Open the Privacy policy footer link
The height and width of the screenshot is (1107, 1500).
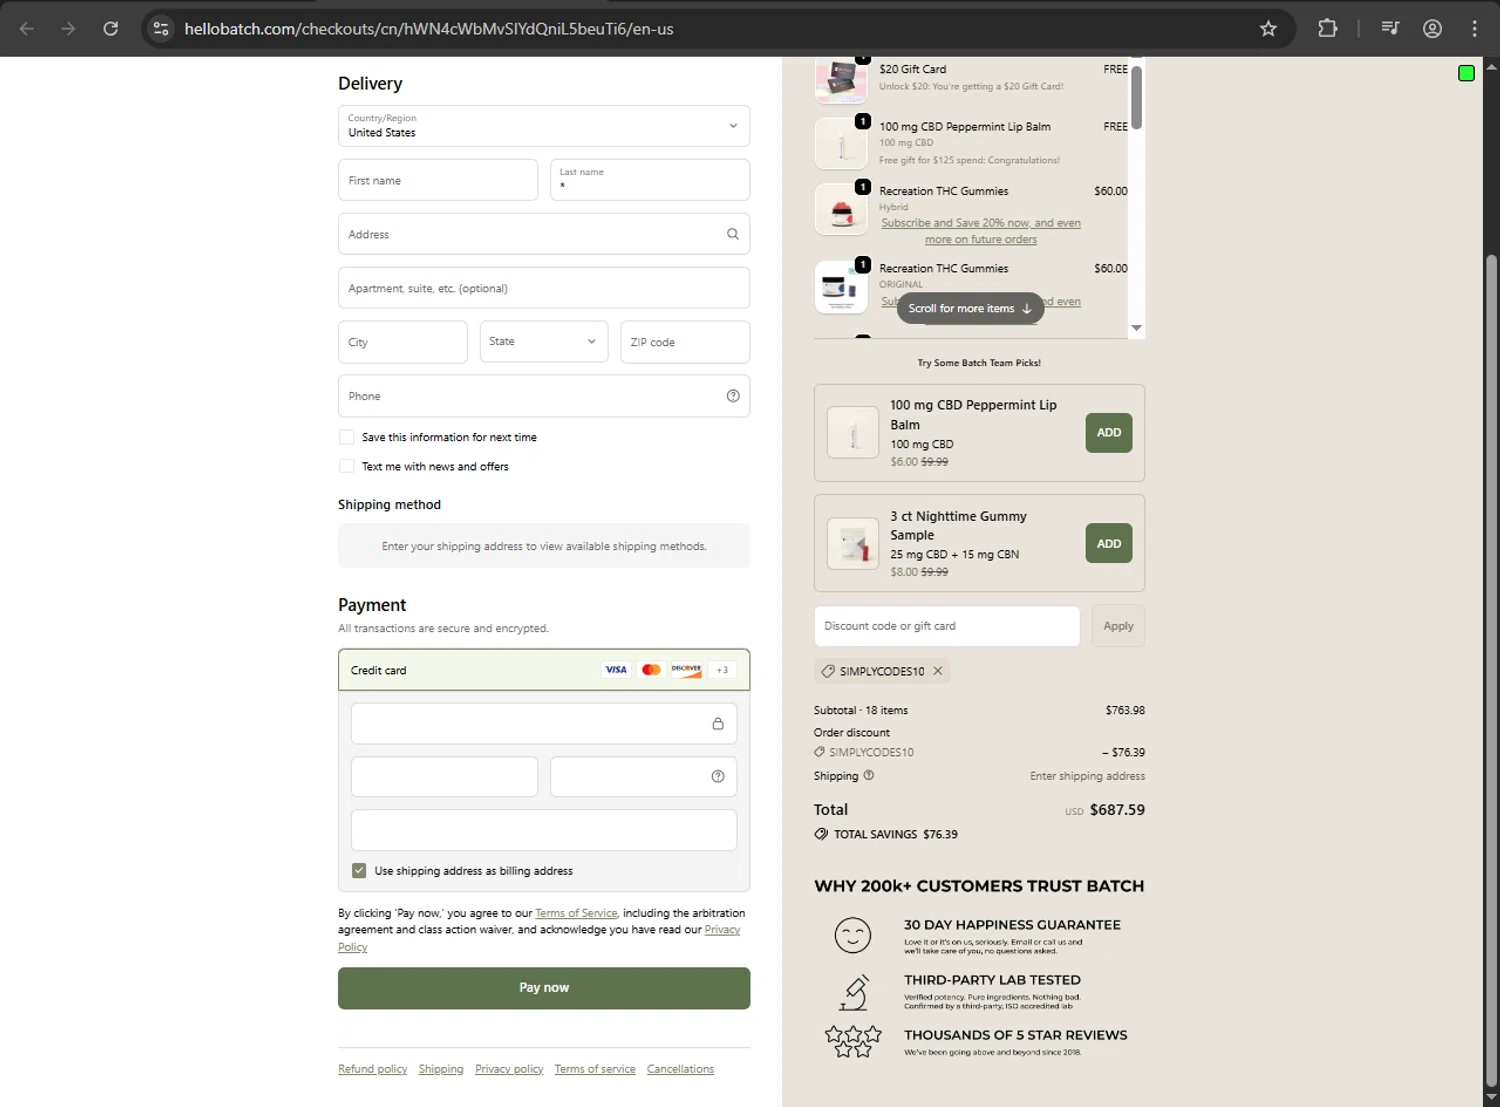coord(509,1069)
